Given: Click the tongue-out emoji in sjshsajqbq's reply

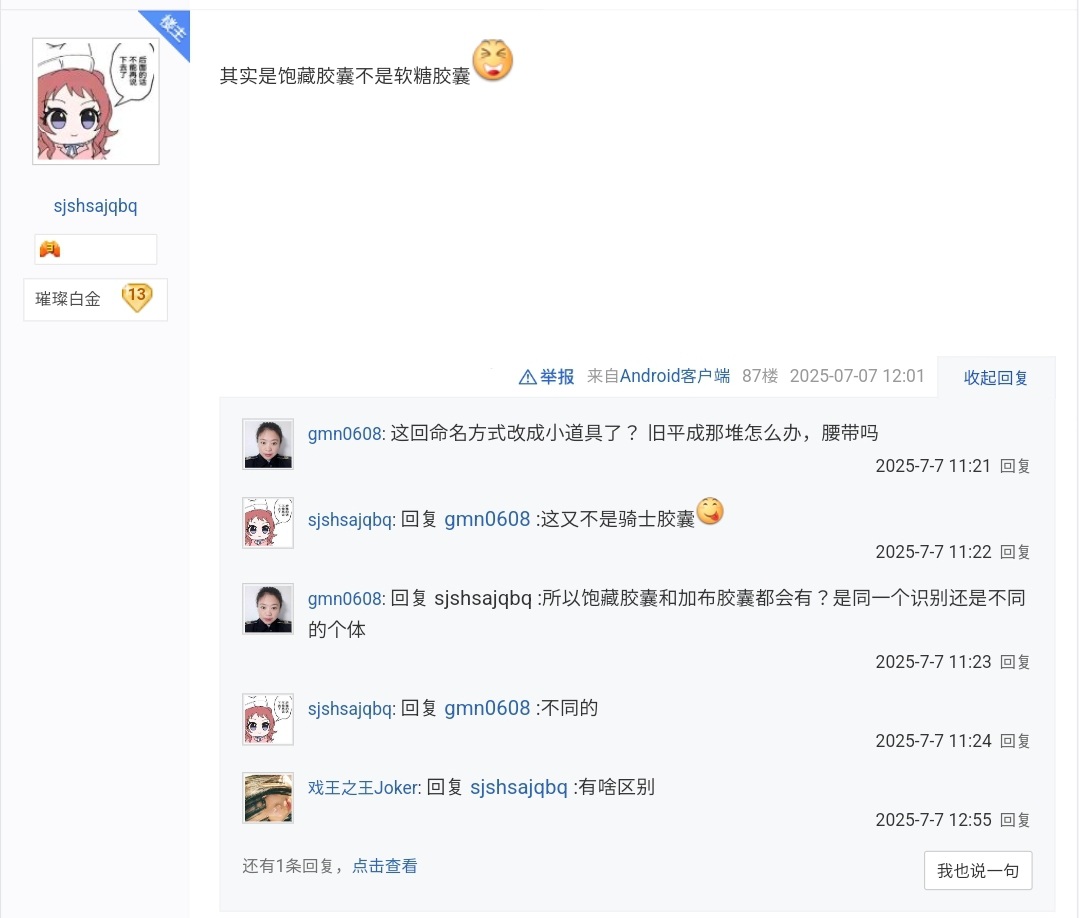Looking at the screenshot, I should (710, 511).
